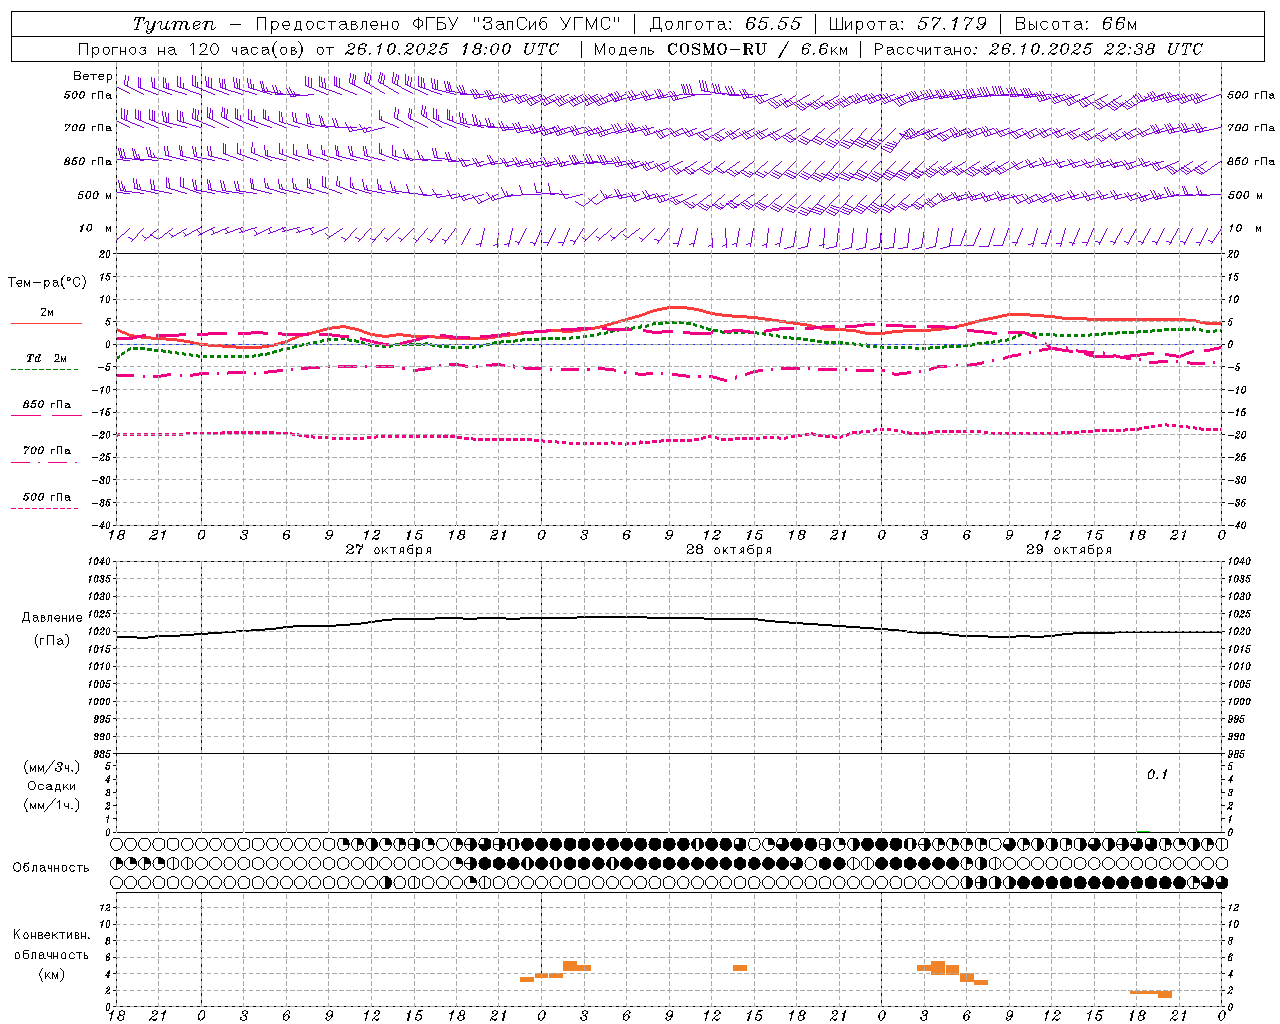
Task: Select the Предоставлено ФГБУ "ЗапСиб УГМС" header text
Action: (x=438, y=24)
